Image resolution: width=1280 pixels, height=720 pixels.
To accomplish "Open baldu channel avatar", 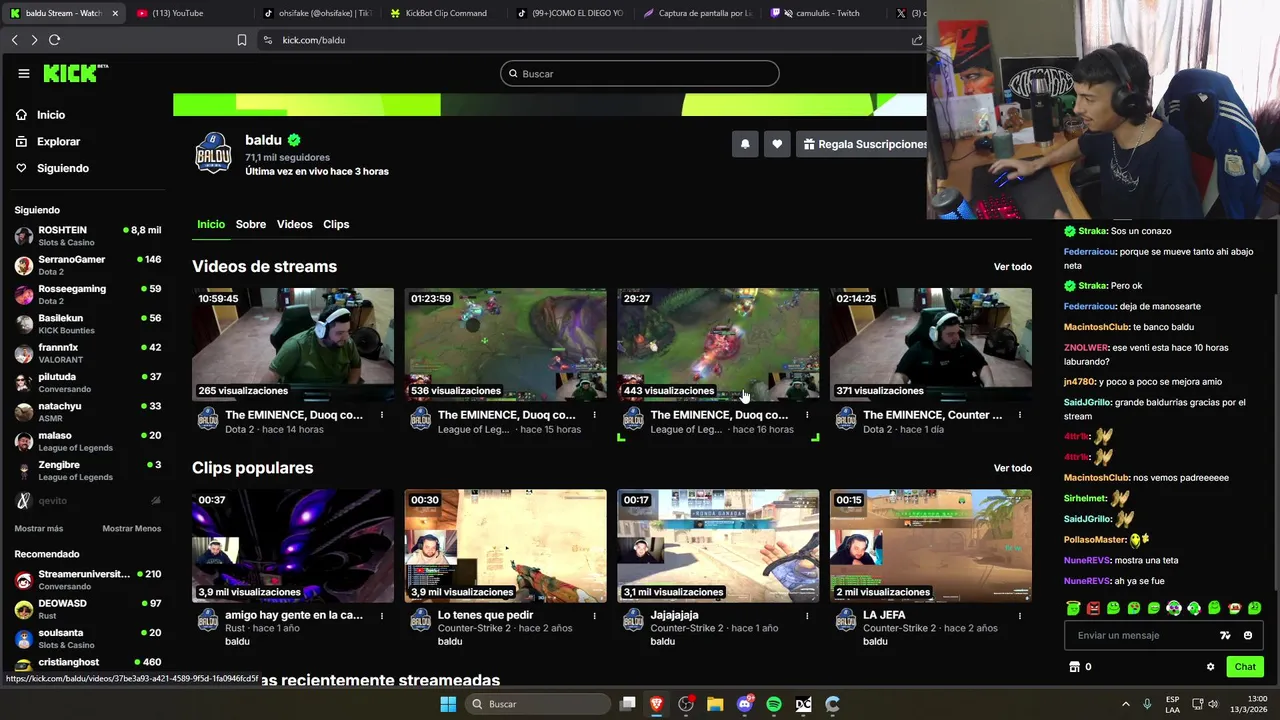I will point(213,154).
